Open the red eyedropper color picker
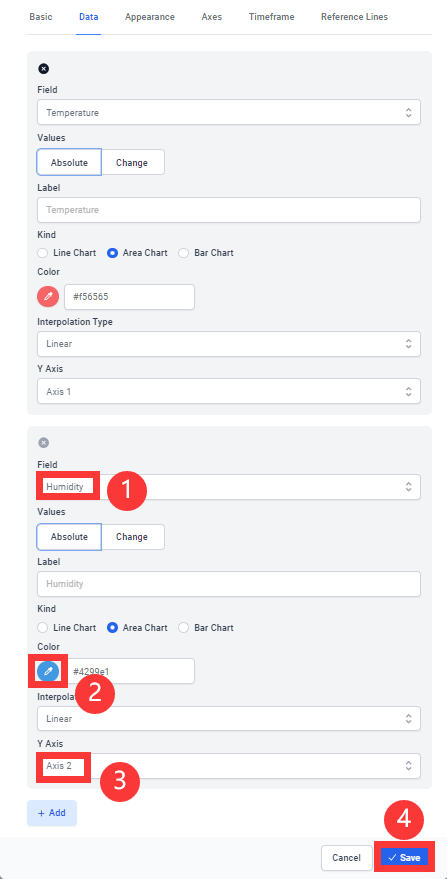 click(48, 297)
